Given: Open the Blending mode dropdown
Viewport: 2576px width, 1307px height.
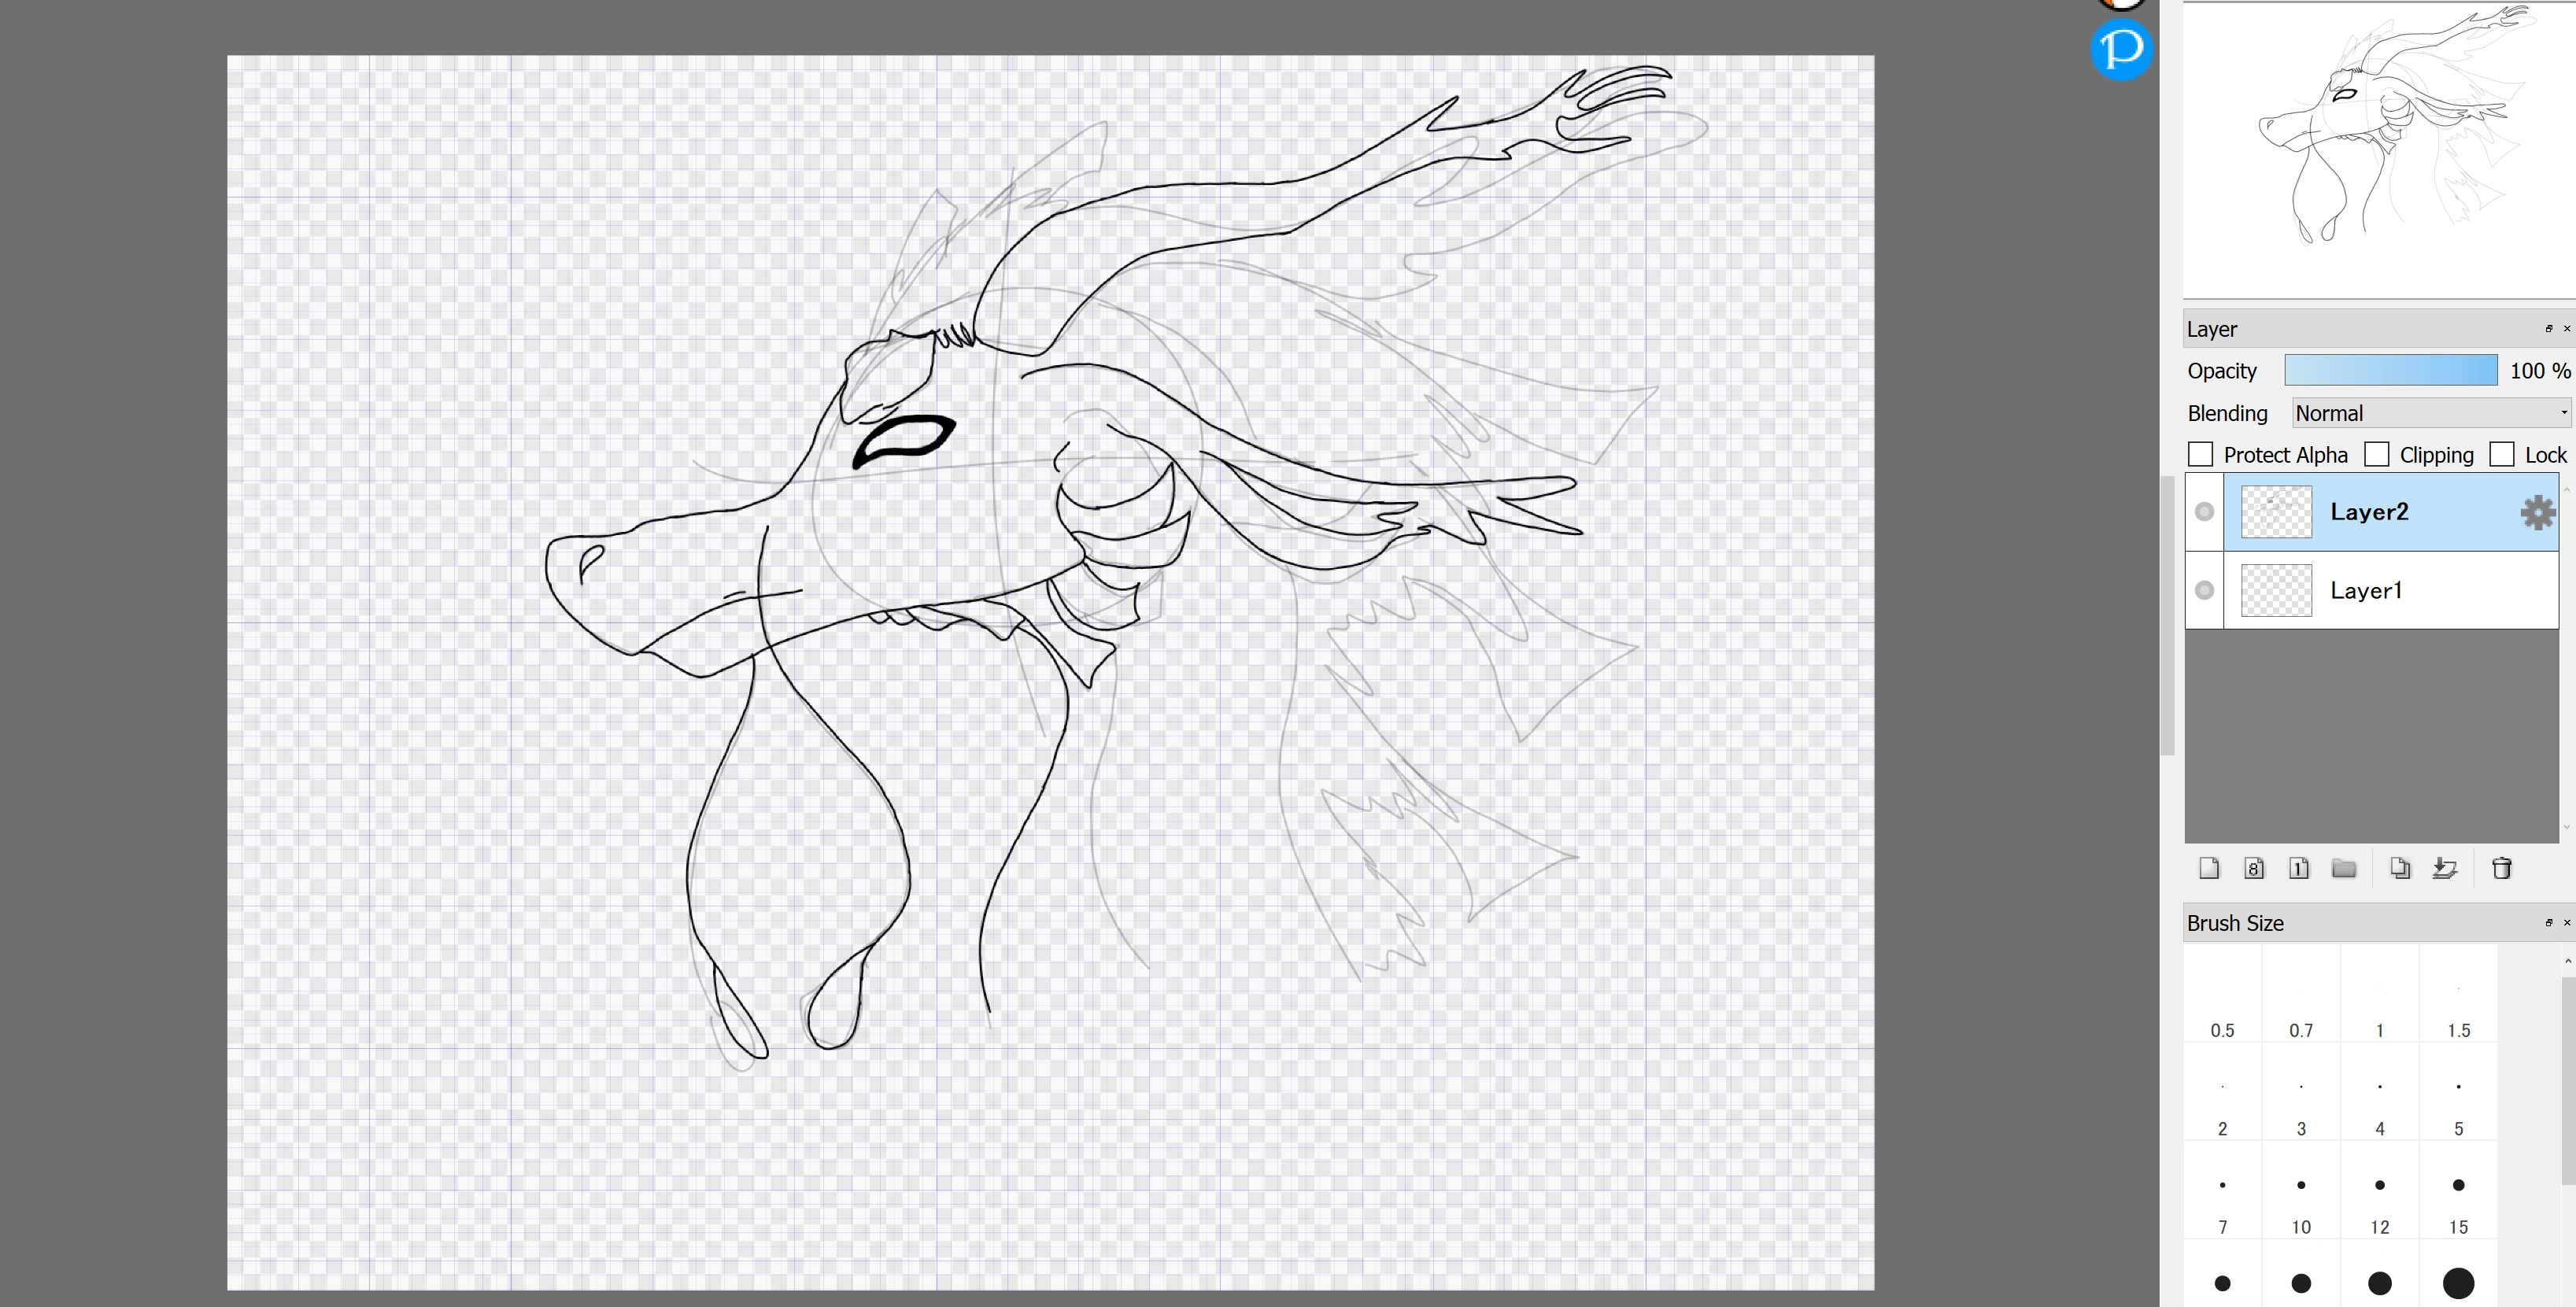Looking at the screenshot, I should coord(2428,412).
